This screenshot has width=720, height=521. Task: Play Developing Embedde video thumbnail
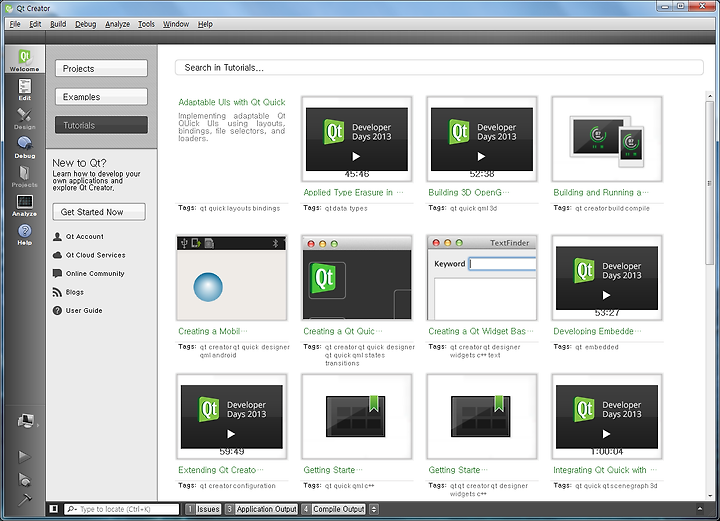click(607, 278)
